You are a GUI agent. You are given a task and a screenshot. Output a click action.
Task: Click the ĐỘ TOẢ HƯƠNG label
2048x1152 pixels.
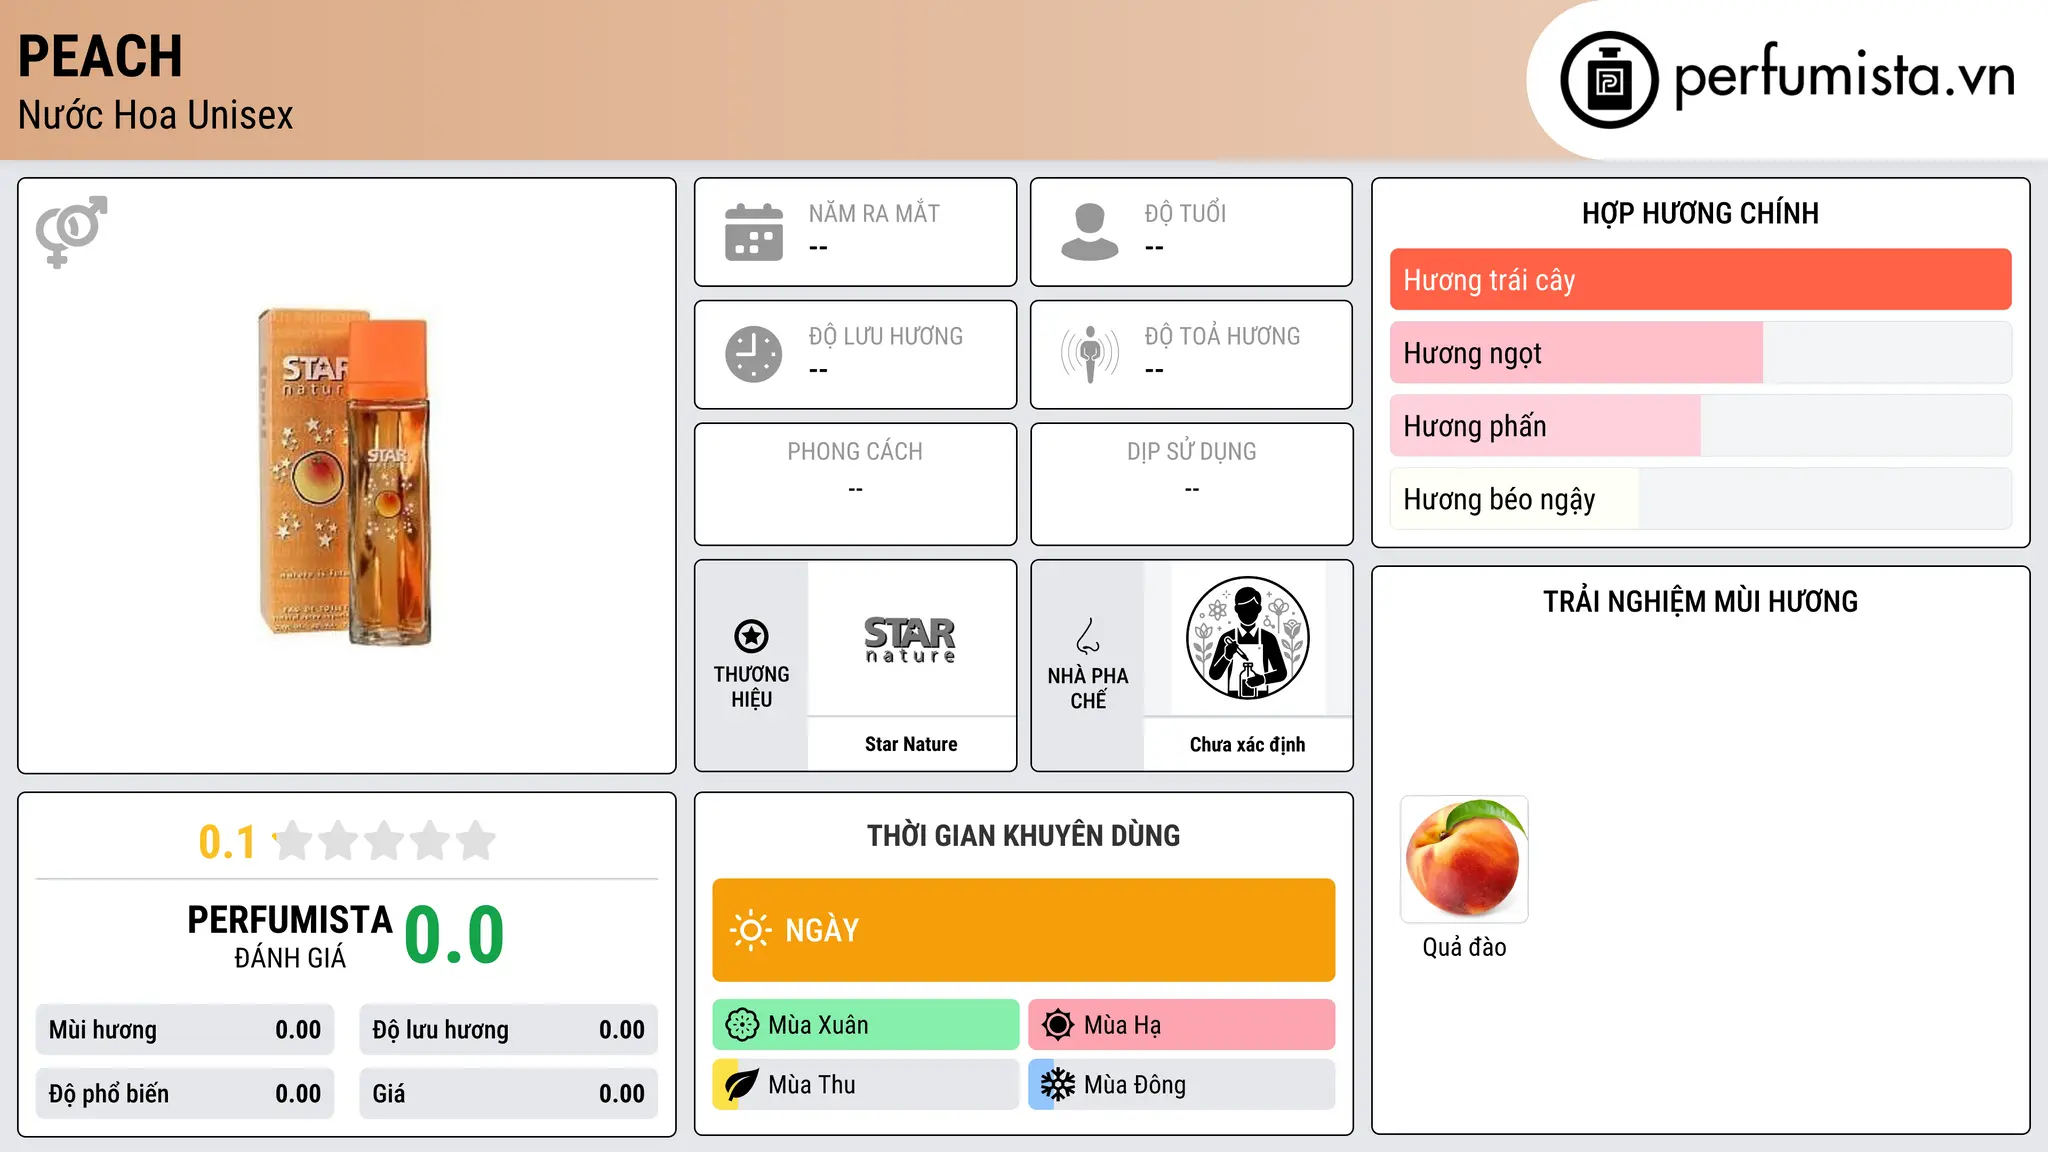tap(1222, 336)
